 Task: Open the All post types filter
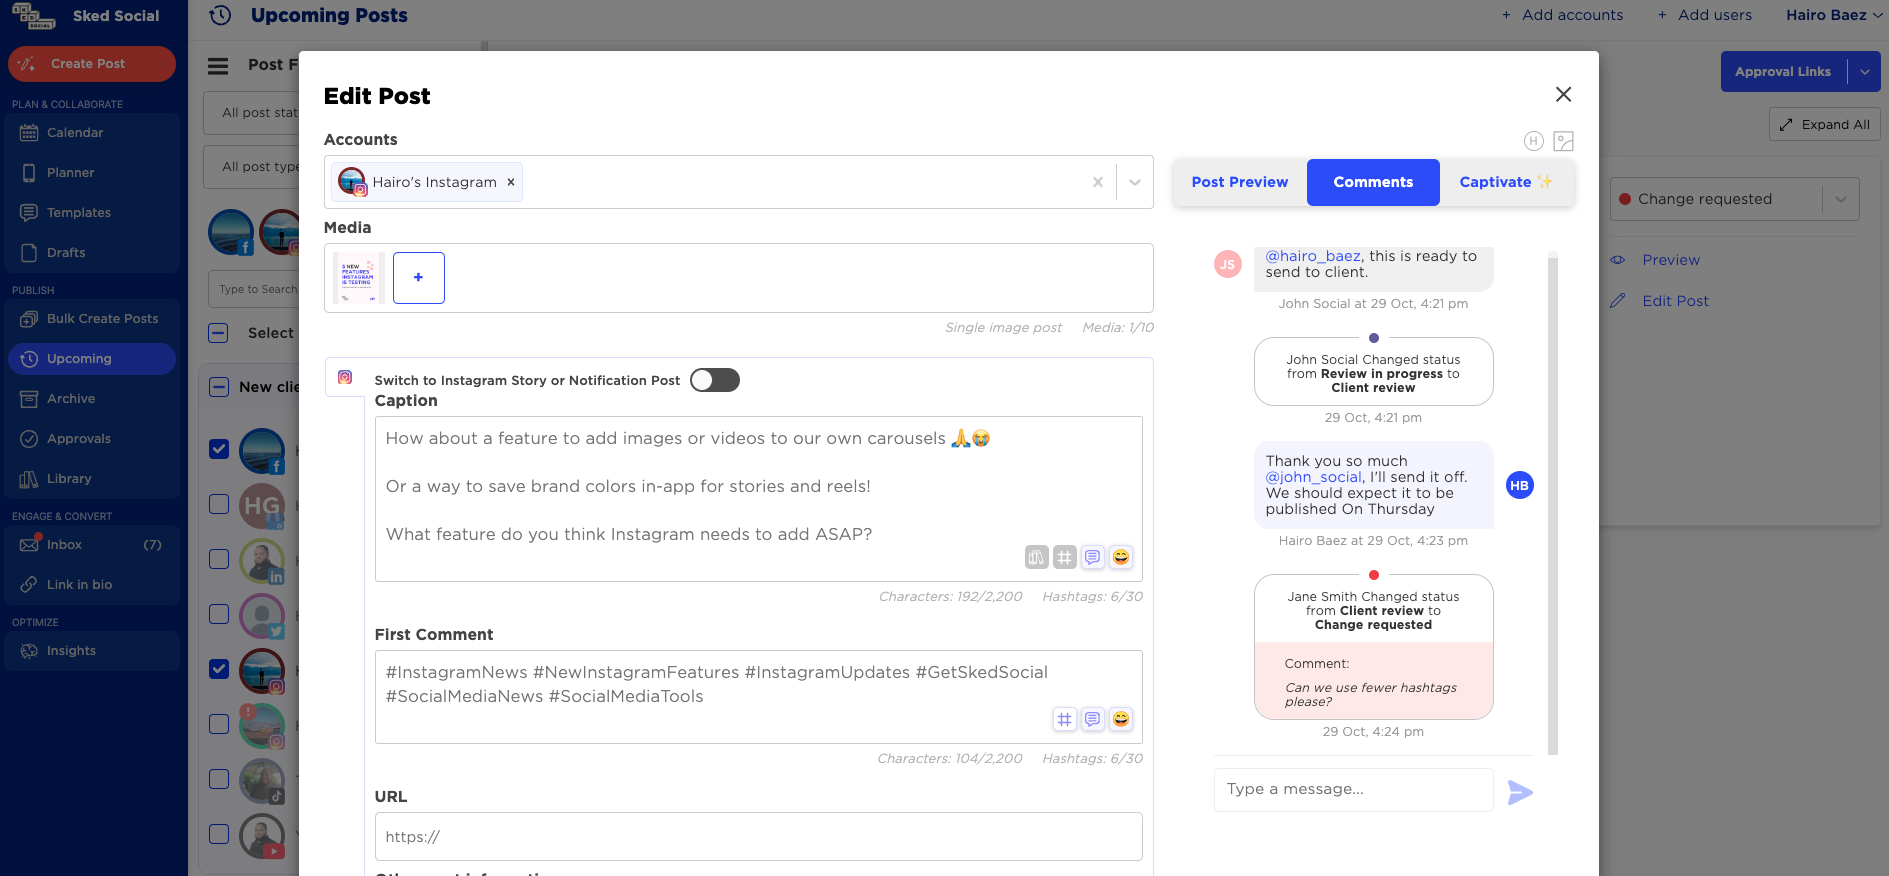252,167
